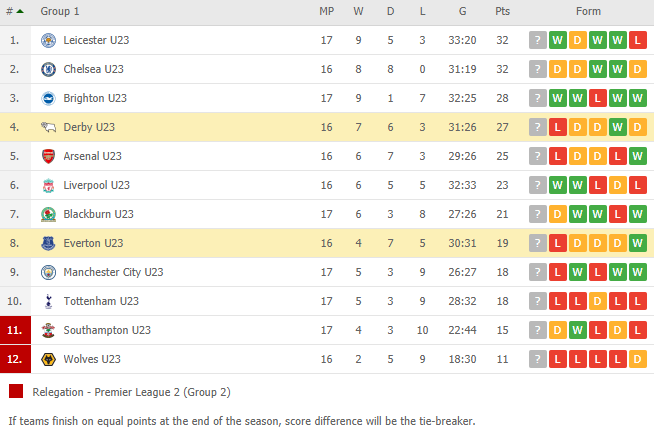Screen dimensions: 654x433
Task: Open the Southampton U23 team link
Action: pyautogui.click(x=107, y=330)
